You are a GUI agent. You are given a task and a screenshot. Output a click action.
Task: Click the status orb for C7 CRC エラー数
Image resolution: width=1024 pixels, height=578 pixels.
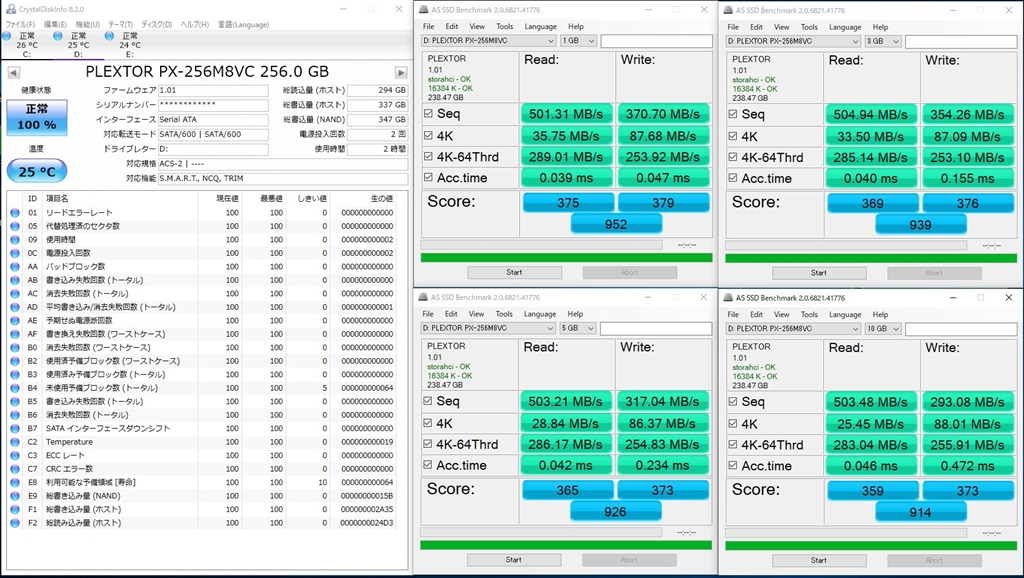tap(15, 469)
